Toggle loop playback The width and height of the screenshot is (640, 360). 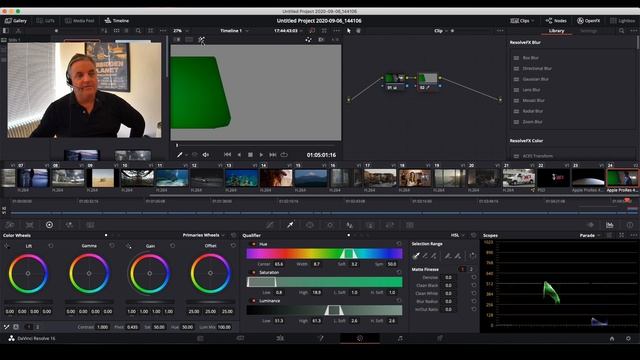(284, 155)
